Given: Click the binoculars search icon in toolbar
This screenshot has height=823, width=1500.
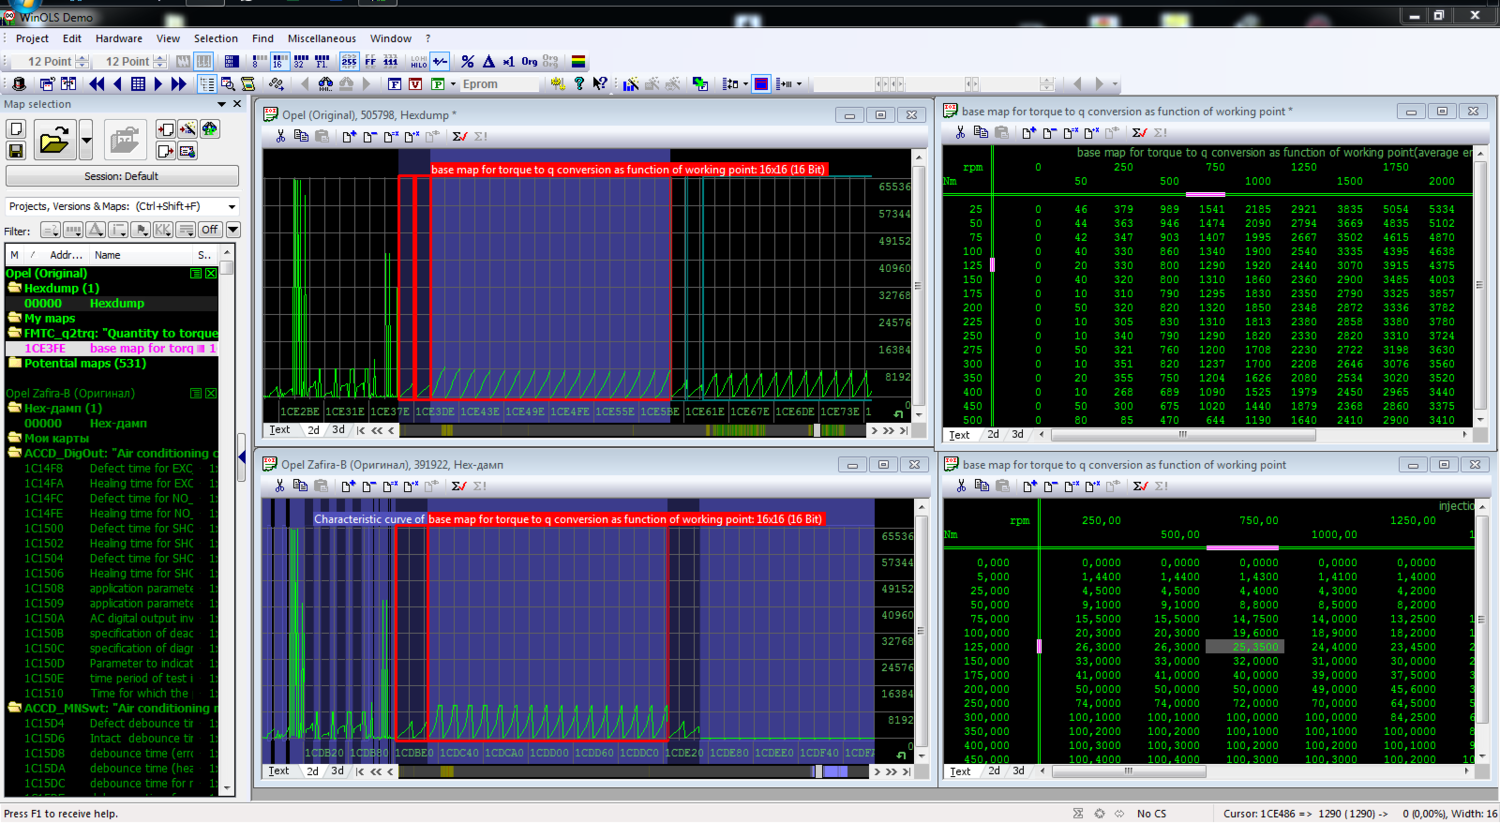Looking at the screenshot, I should point(325,84).
